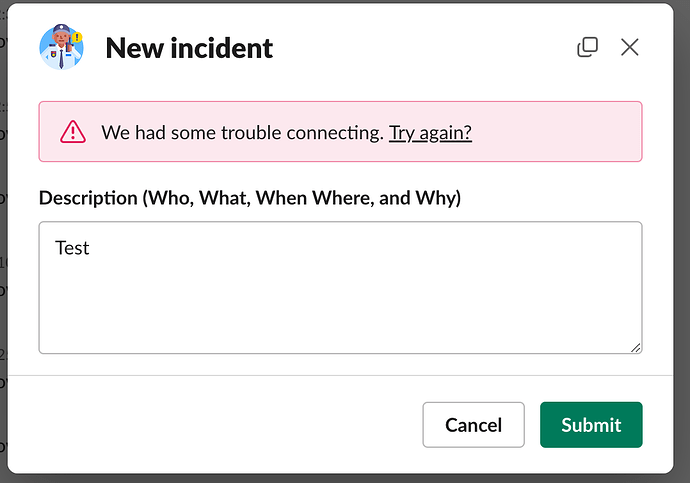Click the "New incident" dialog title
This screenshot has height=483, width=690.
189,47
